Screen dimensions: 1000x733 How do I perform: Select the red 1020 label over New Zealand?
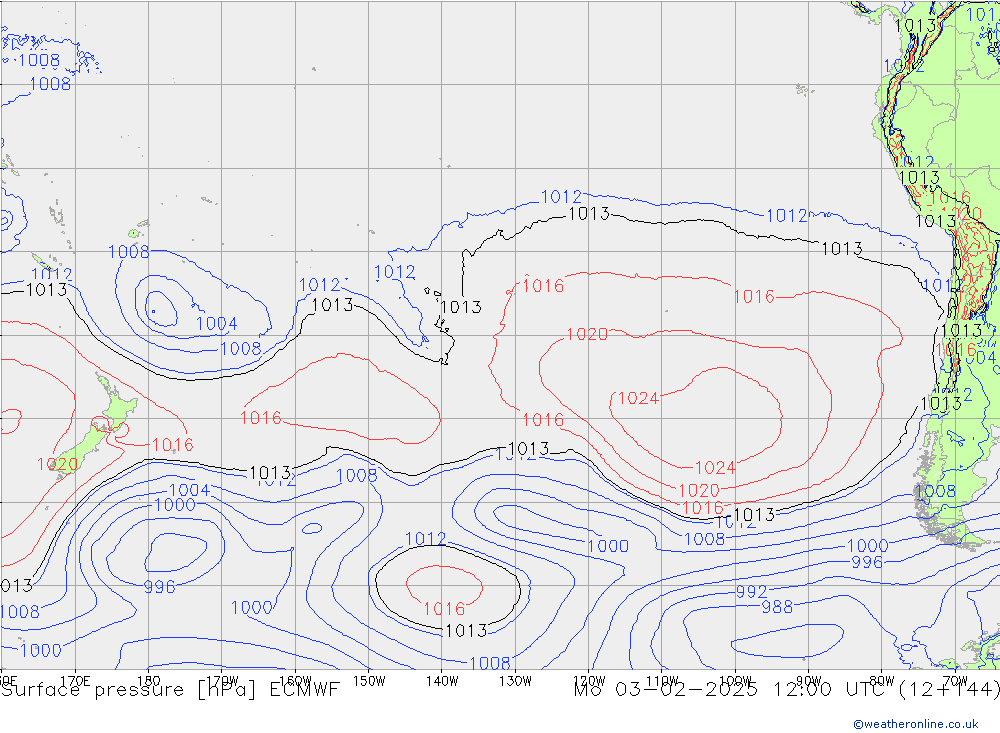[x=57, y=464]
